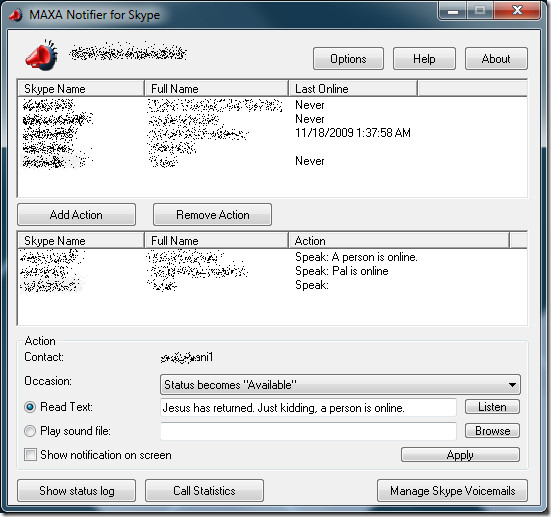
Task: Select action 'Speak: A person is online.'
Action: coord(272,257)
